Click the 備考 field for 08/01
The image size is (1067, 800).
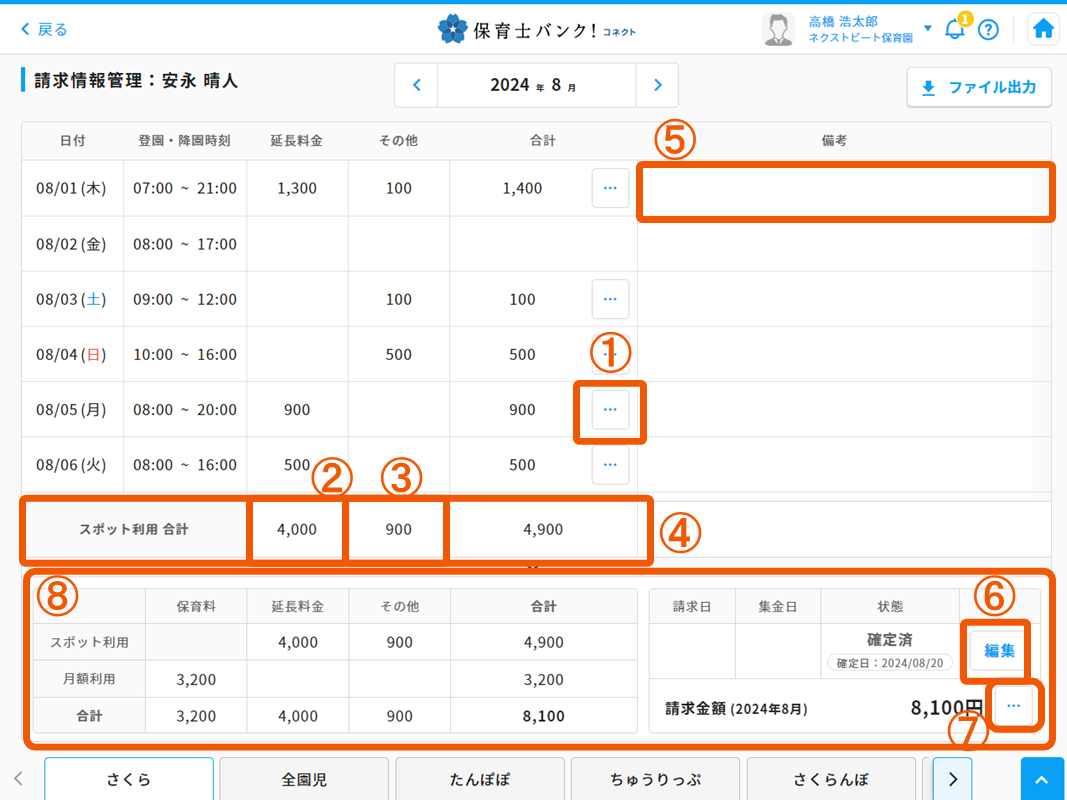[845, 191]
